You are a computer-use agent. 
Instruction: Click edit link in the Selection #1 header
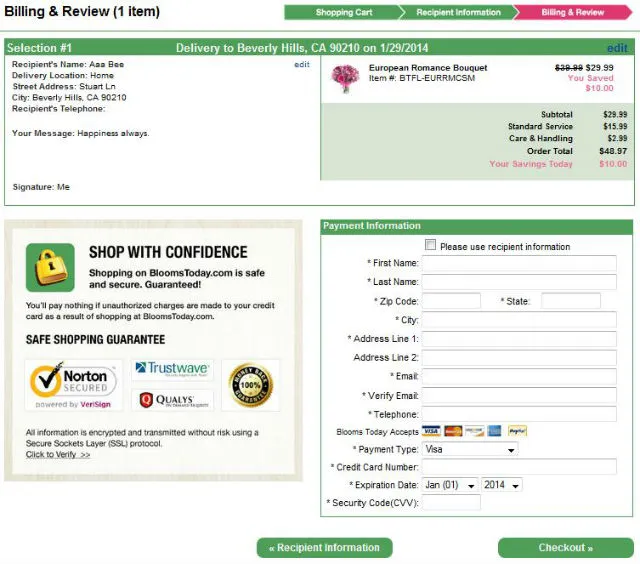617,48
